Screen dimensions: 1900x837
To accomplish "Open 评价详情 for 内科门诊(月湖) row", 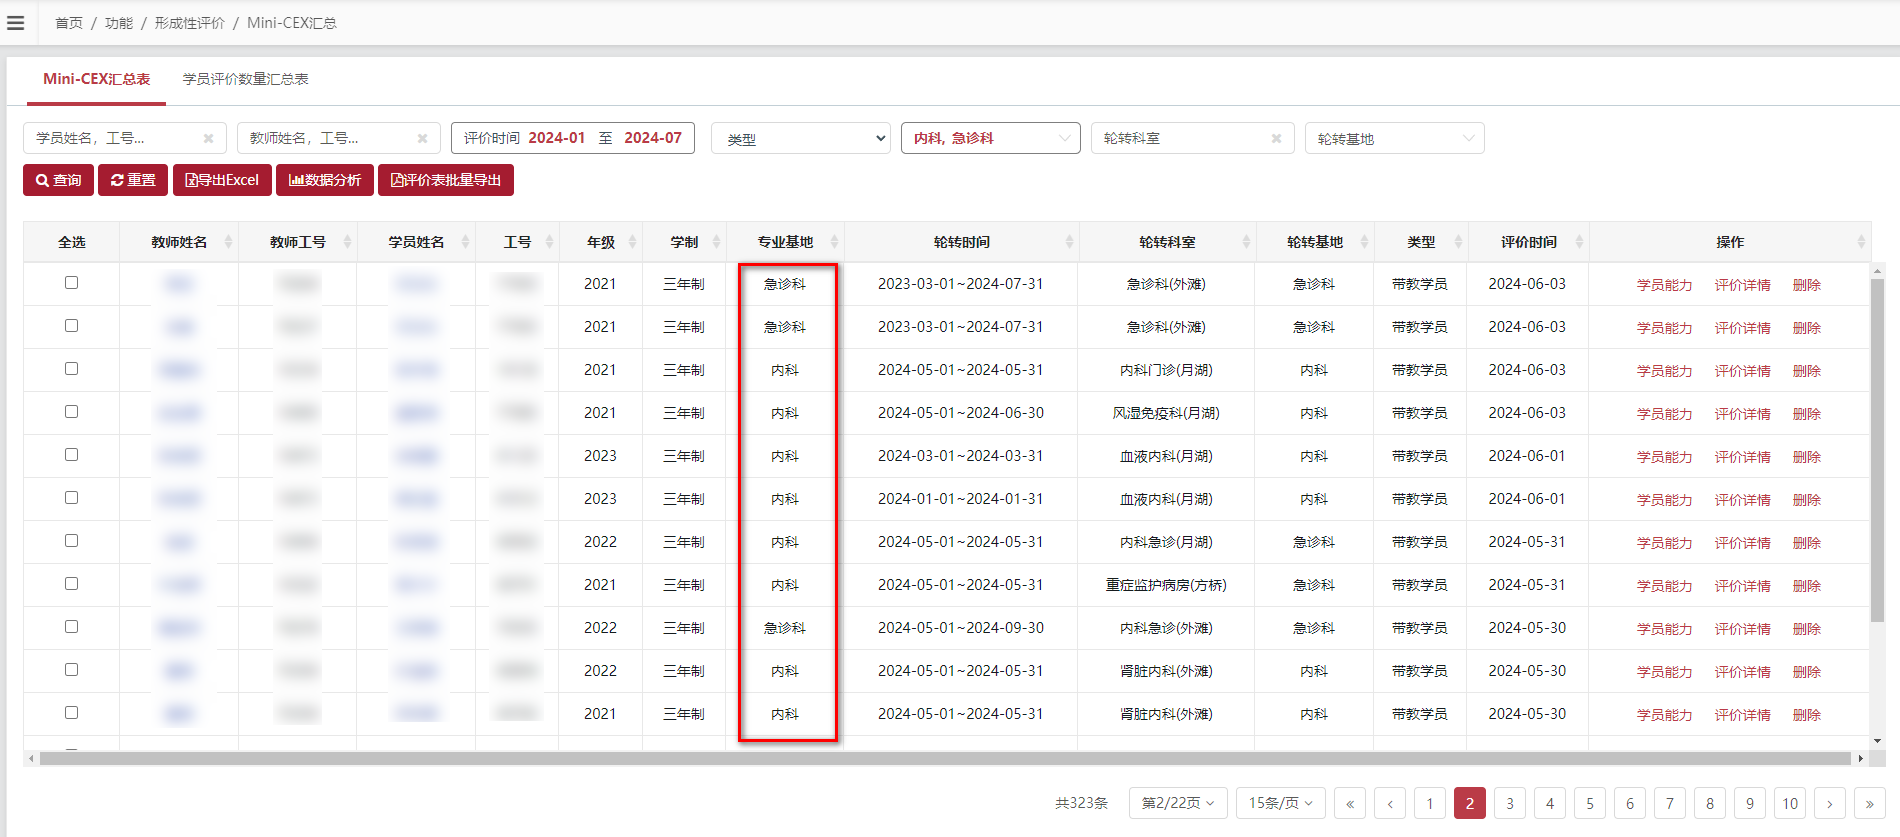I will [x=1742, y=371].
